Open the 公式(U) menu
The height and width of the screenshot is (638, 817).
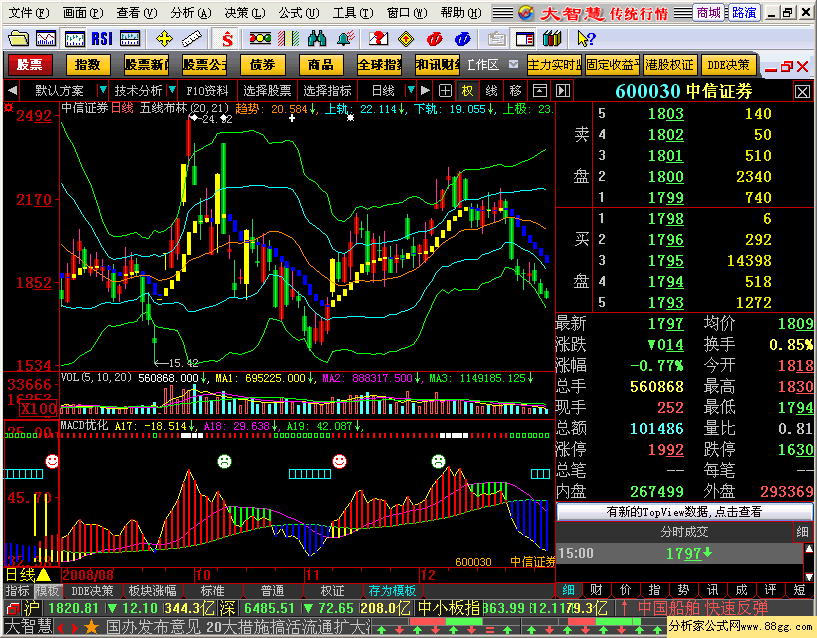[299, 13]
